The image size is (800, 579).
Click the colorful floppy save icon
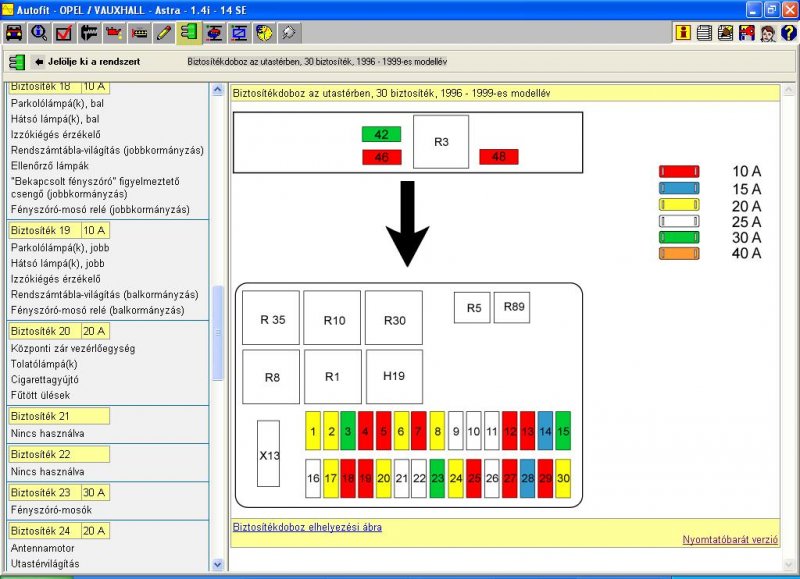click(746, 33)
